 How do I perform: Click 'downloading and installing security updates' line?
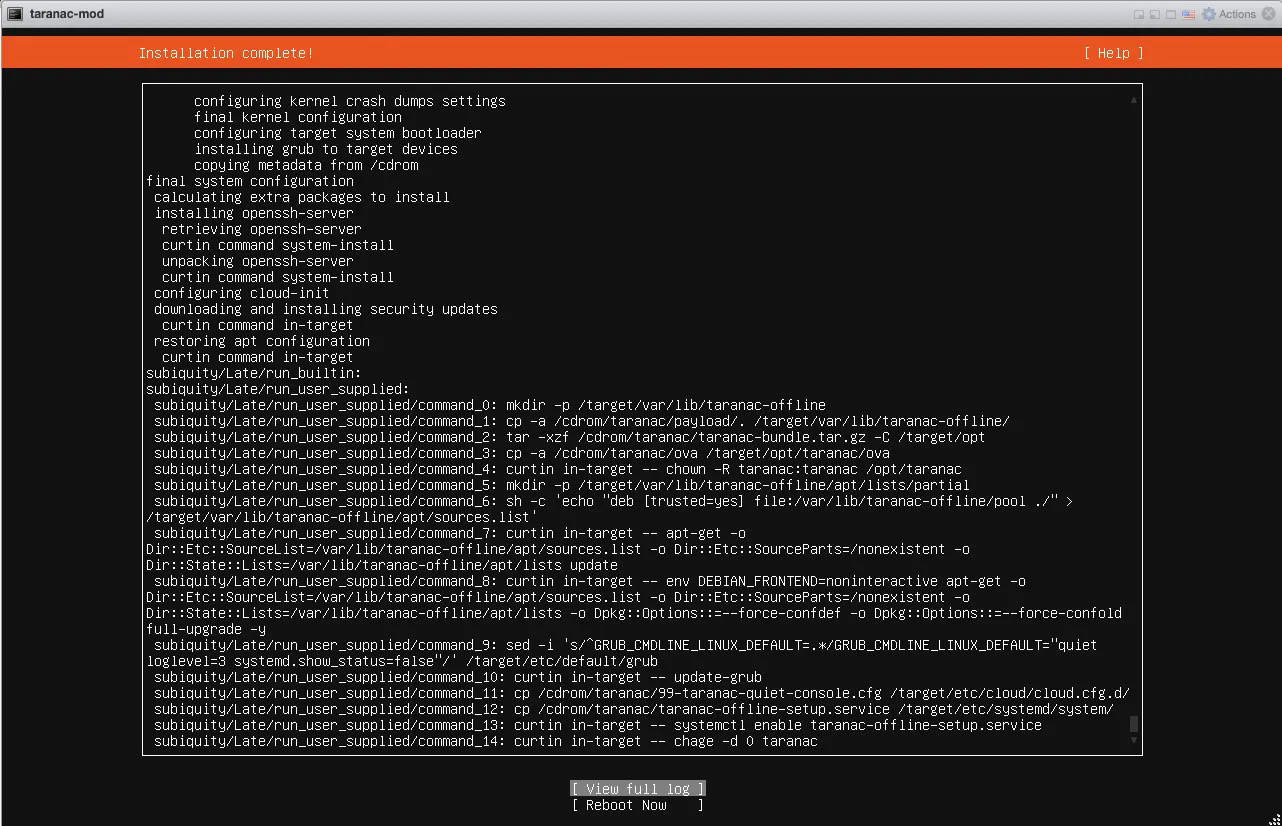pyautogui.click(x=326, y=309)
